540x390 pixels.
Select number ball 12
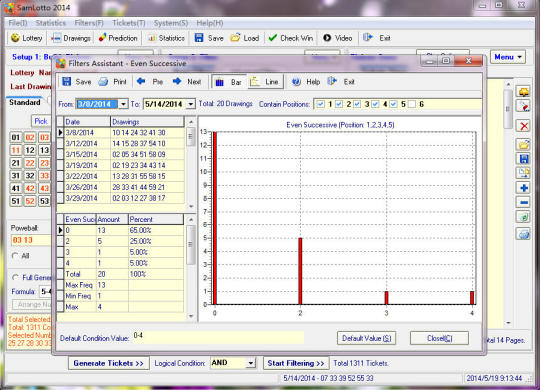click(x=30, y=150)
